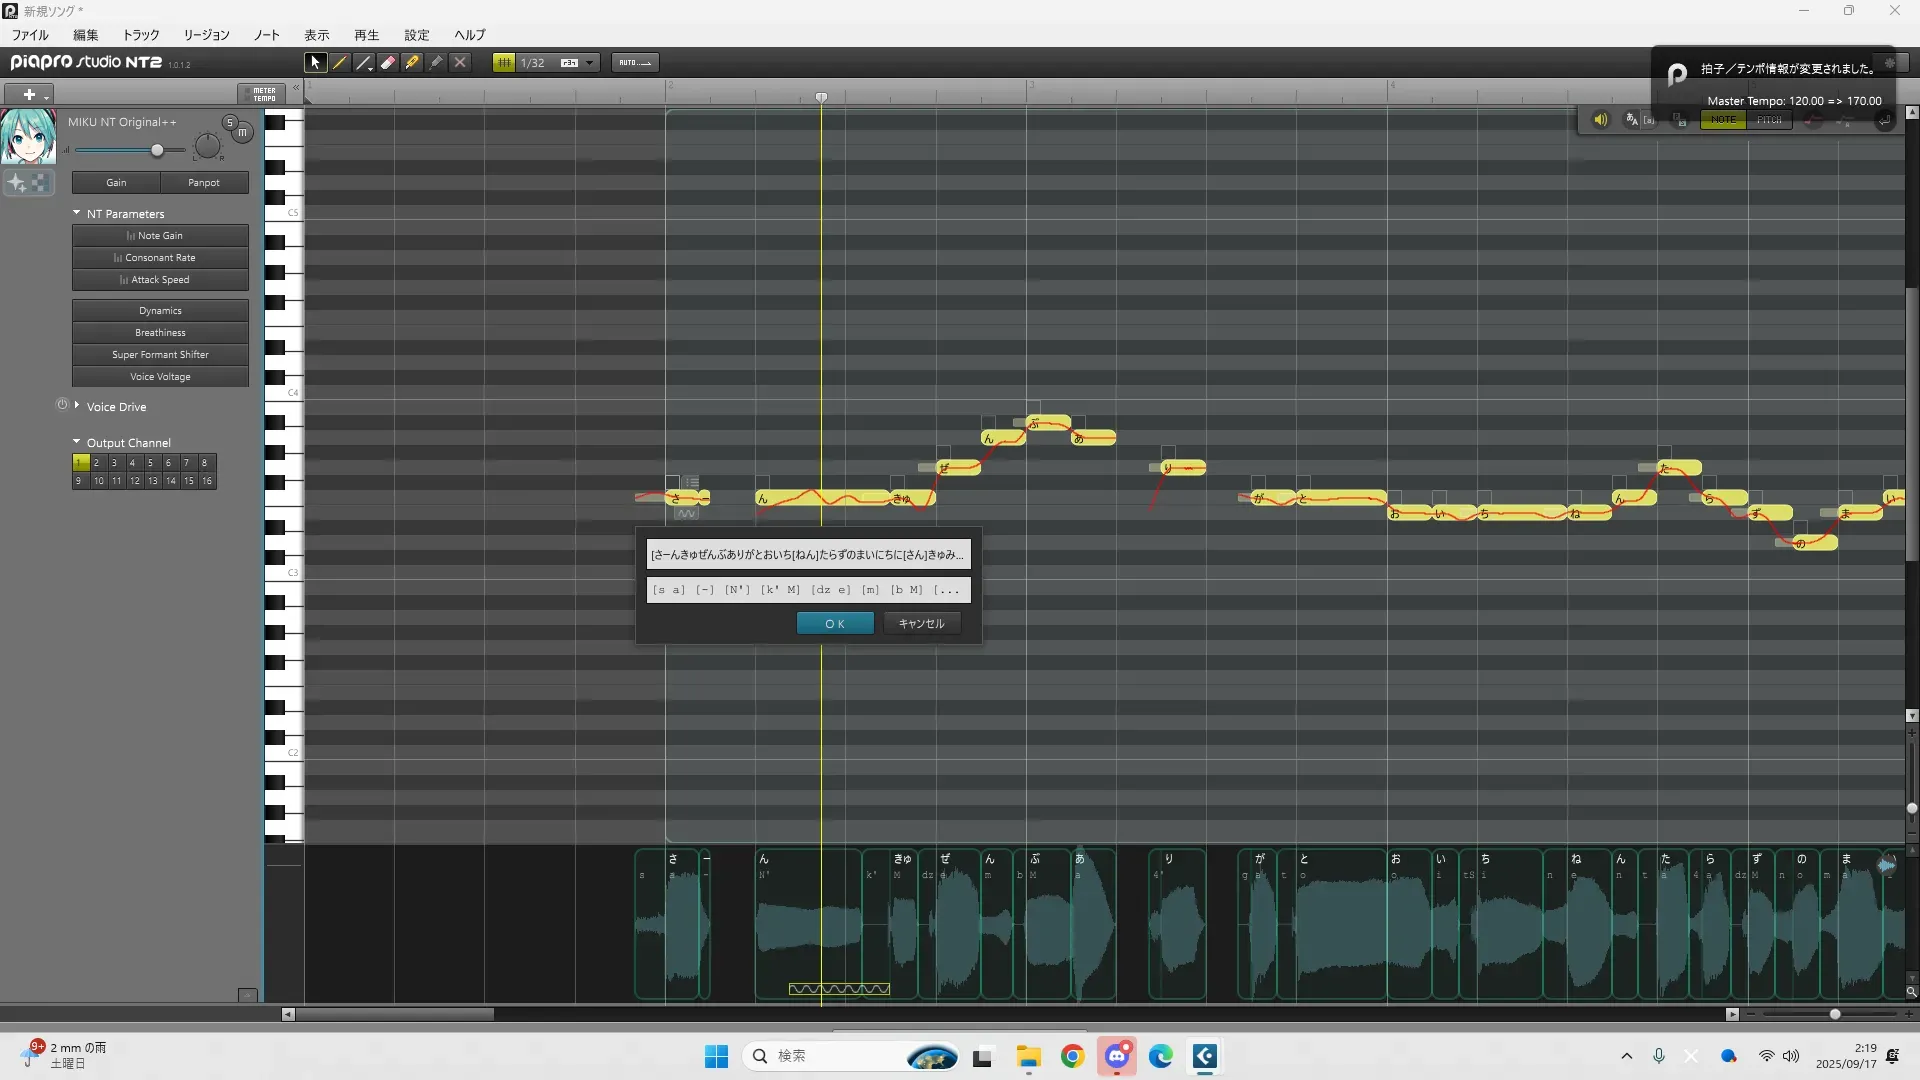Click the キャンセル button
1920x1080 pixels.
[x=921, y=623]
